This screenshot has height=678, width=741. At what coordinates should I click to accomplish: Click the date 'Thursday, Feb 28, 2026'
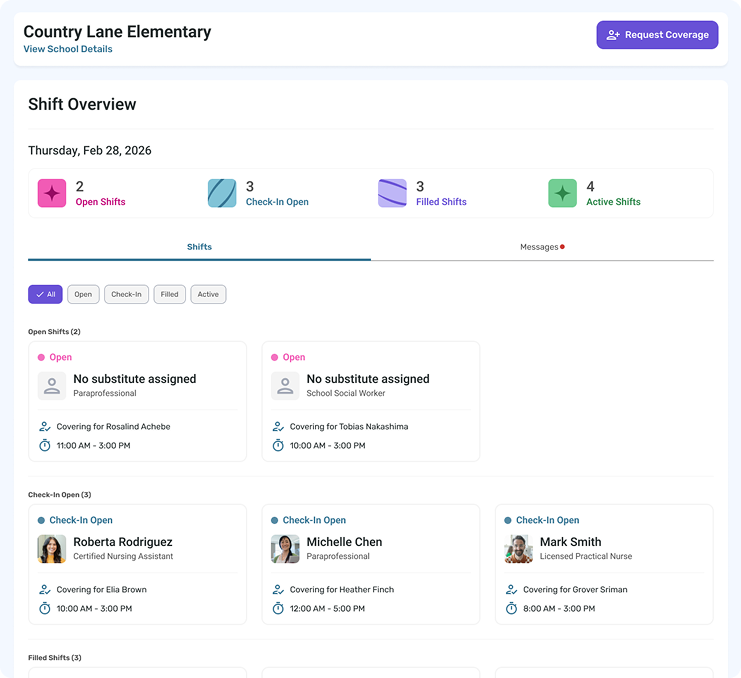click(x=90, y=151)
